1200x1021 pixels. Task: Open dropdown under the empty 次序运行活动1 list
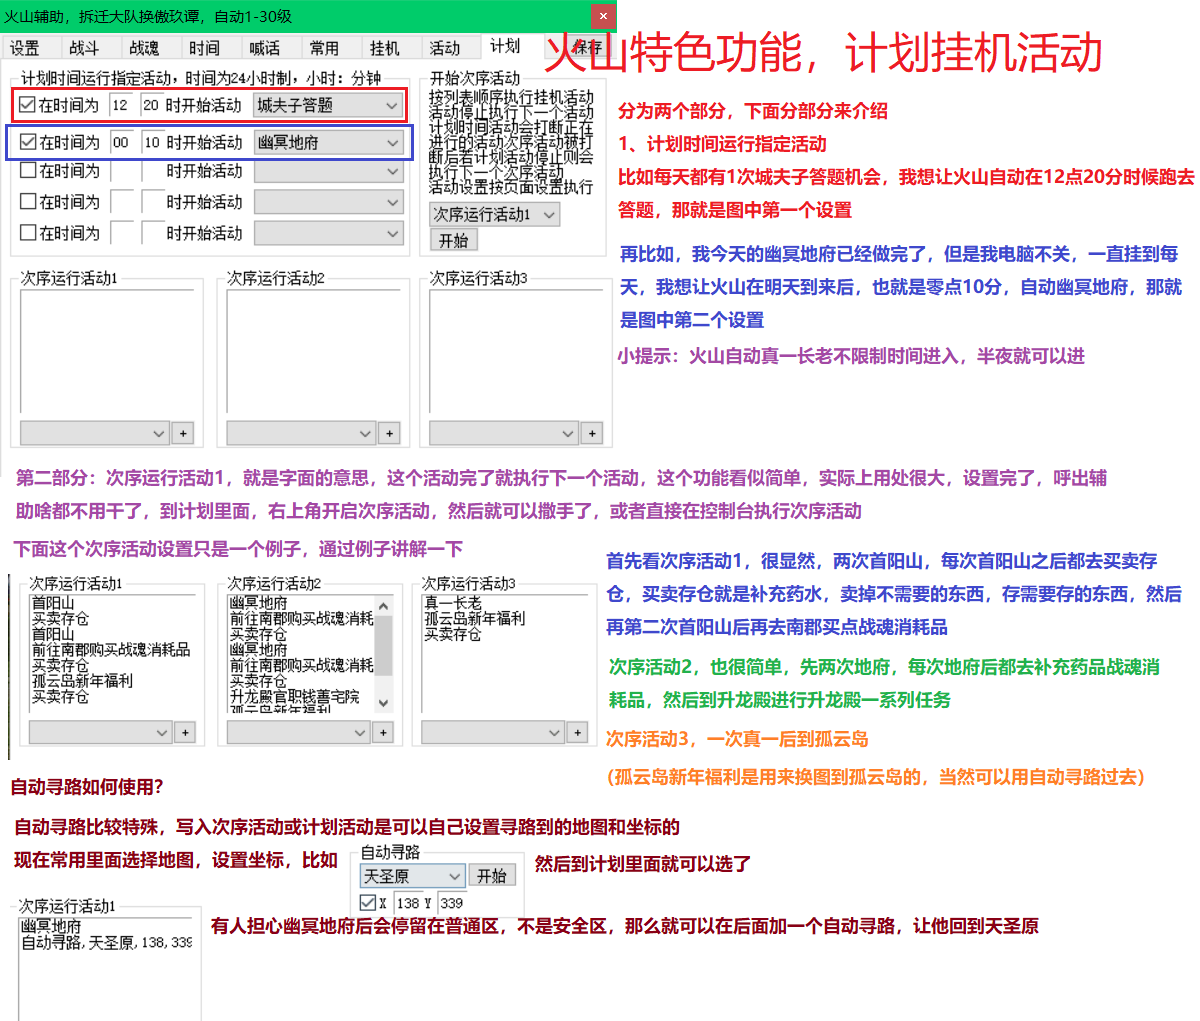pyautogui.click(x=94, y=434)
